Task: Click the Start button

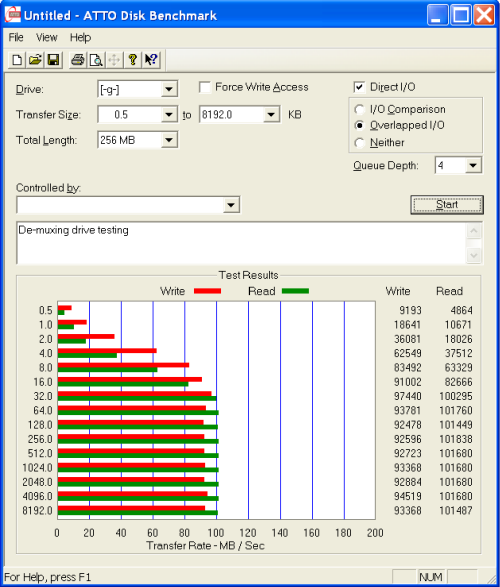Action: tap(447, 204)
